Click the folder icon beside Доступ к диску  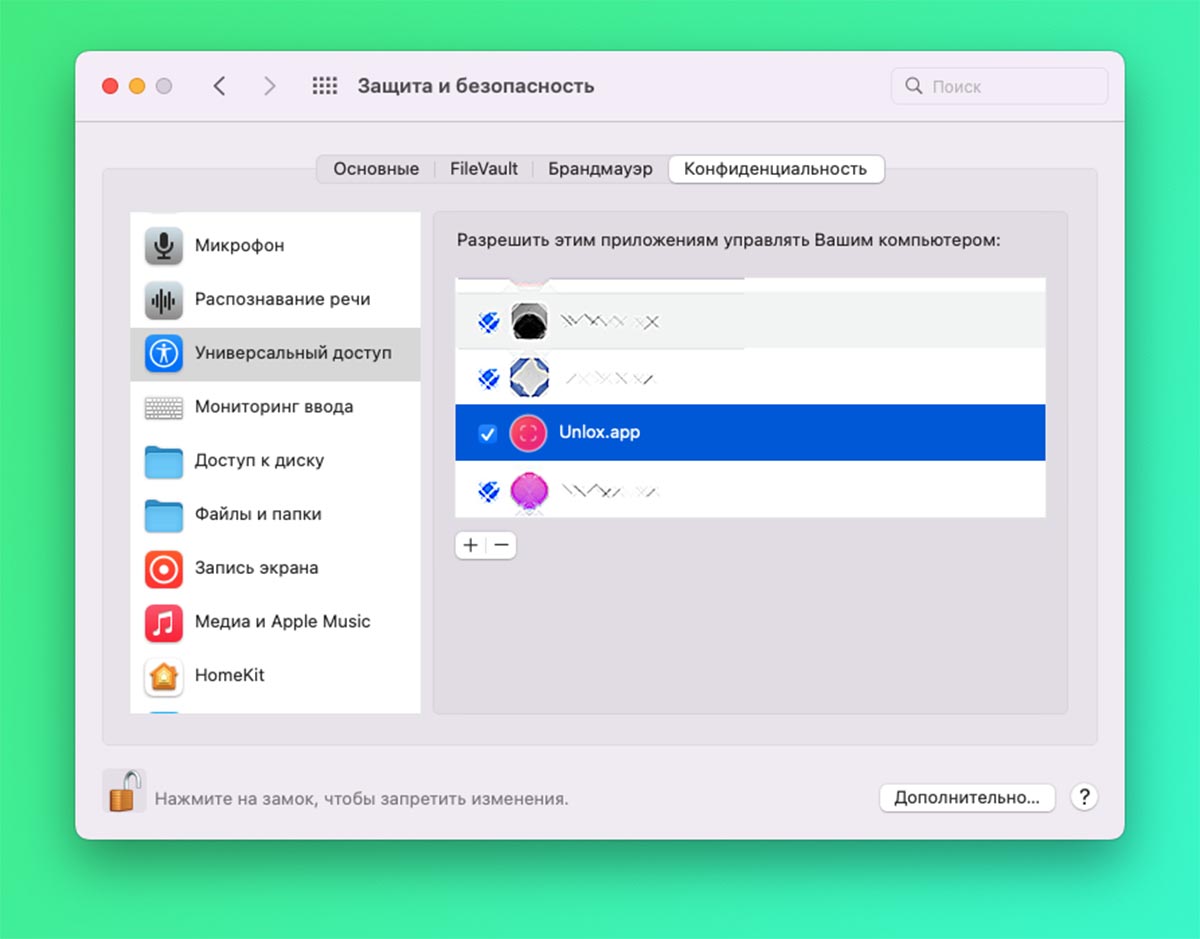click(x=163, y=461)
